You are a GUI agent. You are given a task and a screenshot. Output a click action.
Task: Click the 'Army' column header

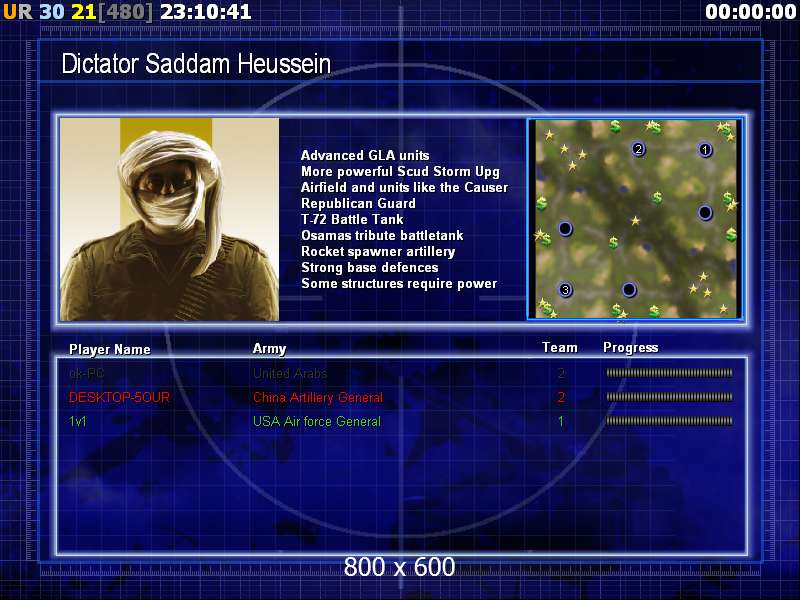pos(269,348)
